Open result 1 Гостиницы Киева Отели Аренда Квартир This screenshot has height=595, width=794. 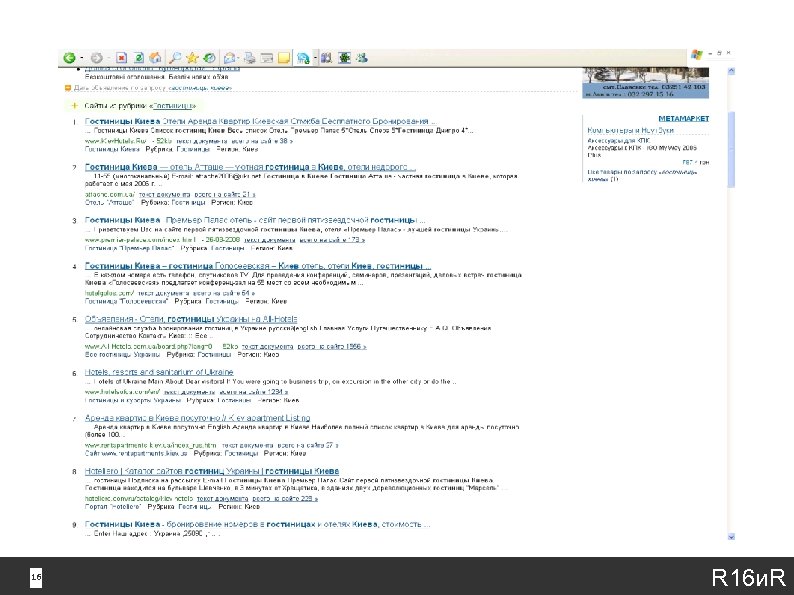click(x=260, y=122)
